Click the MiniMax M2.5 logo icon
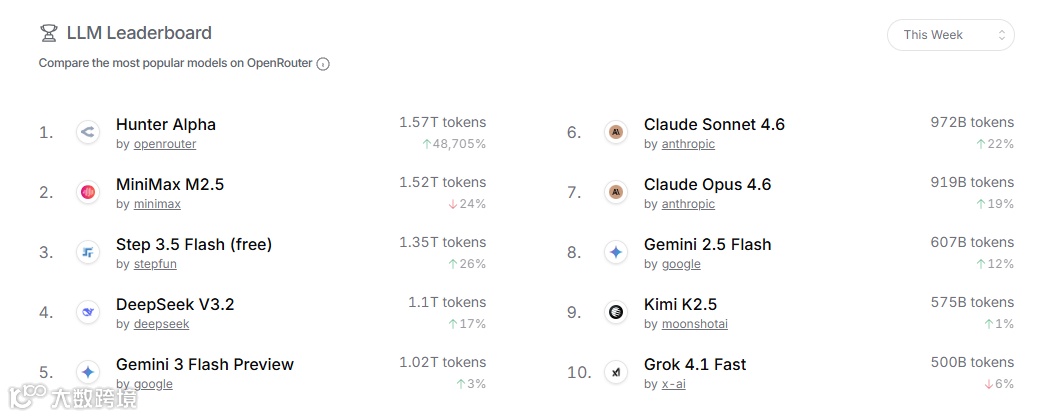The image size is (1055, 417). coord(87,192)
